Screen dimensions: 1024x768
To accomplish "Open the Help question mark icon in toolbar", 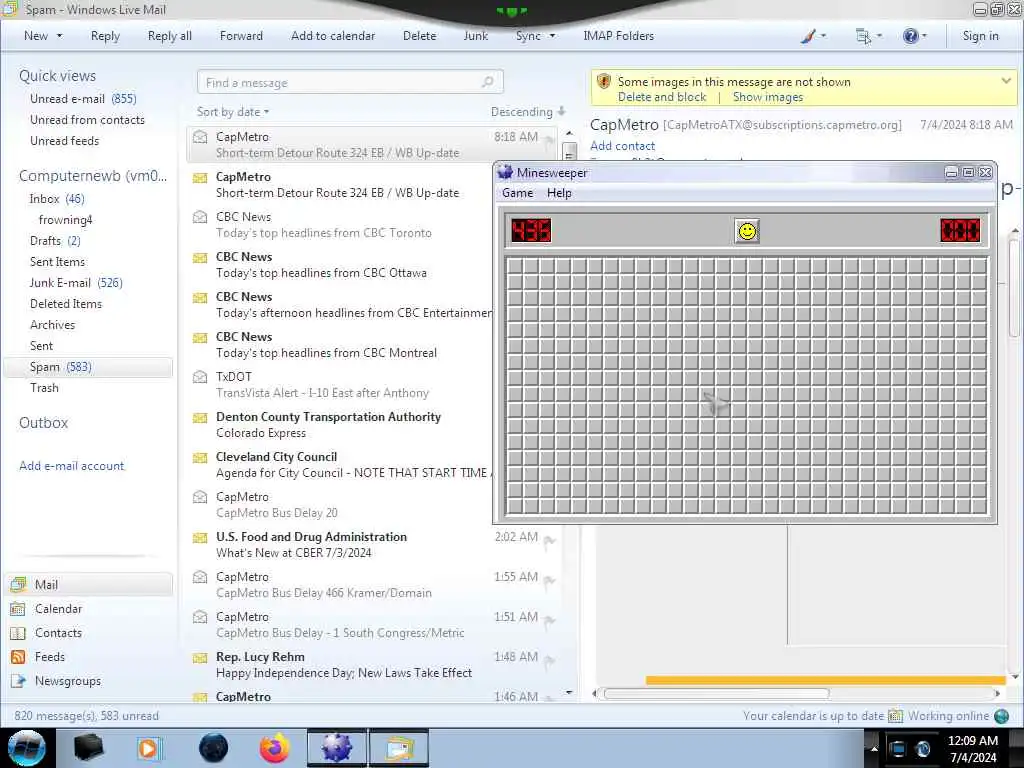I will [x=910, y=36].
